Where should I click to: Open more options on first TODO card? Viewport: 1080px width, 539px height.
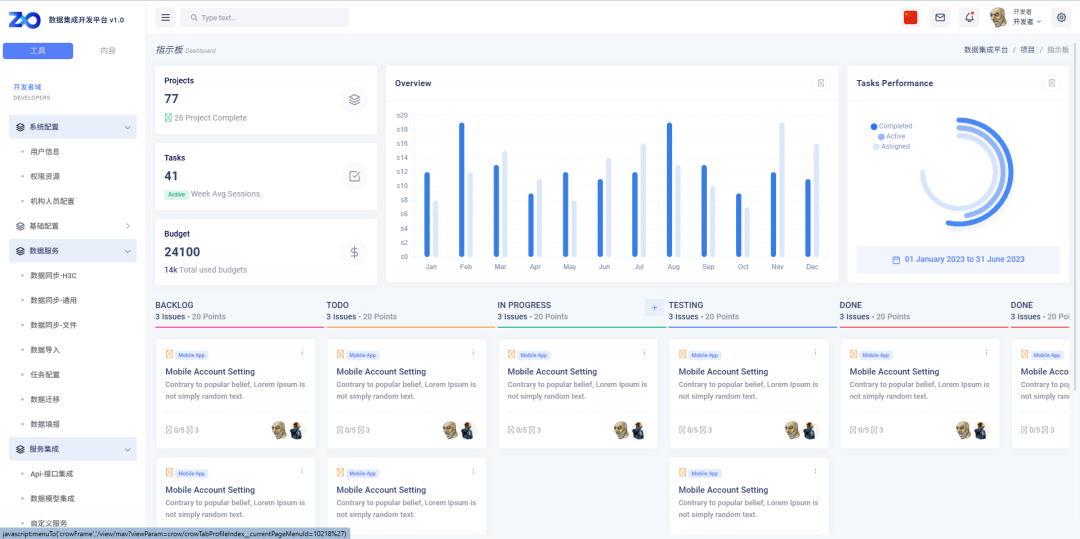click(x=473, y=352)
